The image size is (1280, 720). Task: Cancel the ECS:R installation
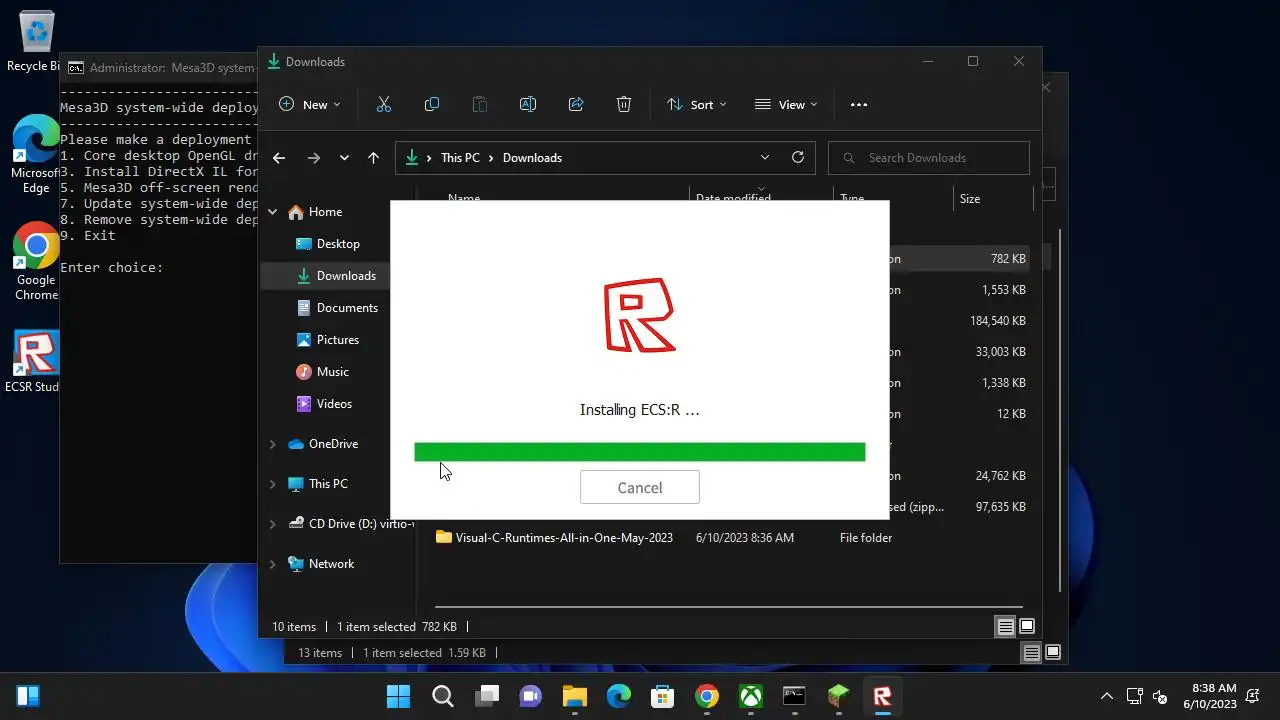coord(639,487)
